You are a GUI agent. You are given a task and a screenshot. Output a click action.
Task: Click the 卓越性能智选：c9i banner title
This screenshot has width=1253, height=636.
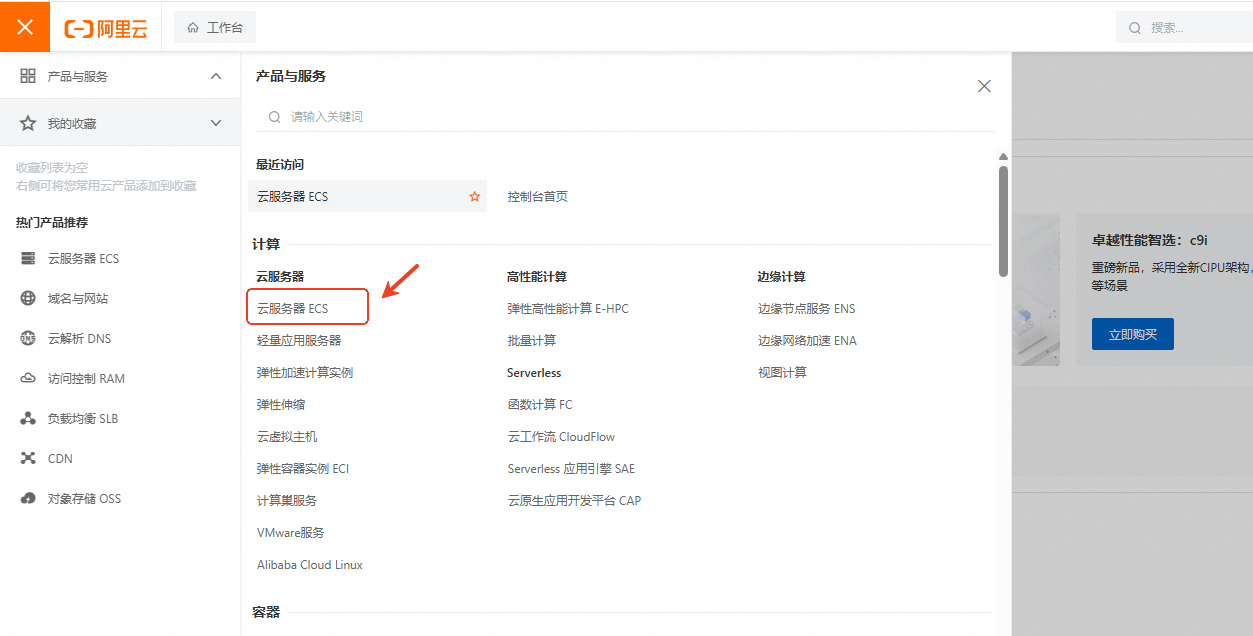pos(1150,240)
